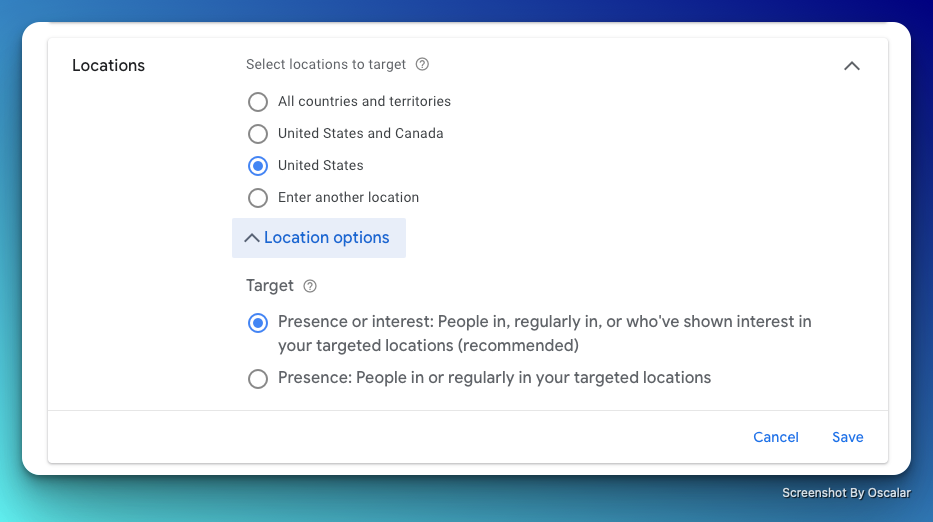Screen dimensions: 933x522
Task: Choose the United States and Canada radio button
Action: pos(258,134)
